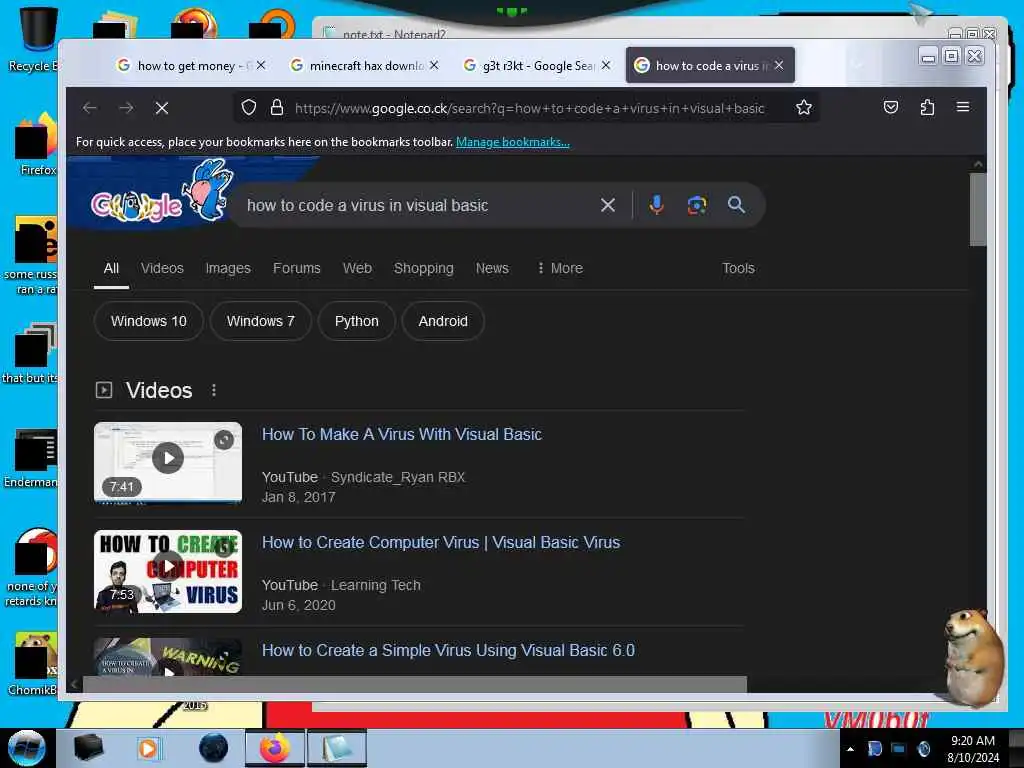Select the News results tab
This screenshot has width=1024, height=768.
coord(492,268)
